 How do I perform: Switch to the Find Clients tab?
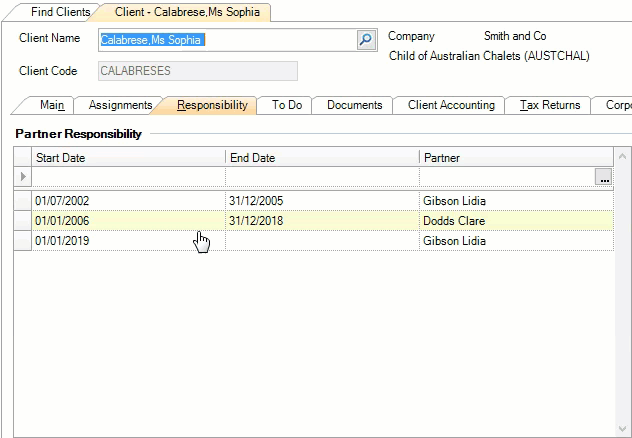[x=60, y=12]
